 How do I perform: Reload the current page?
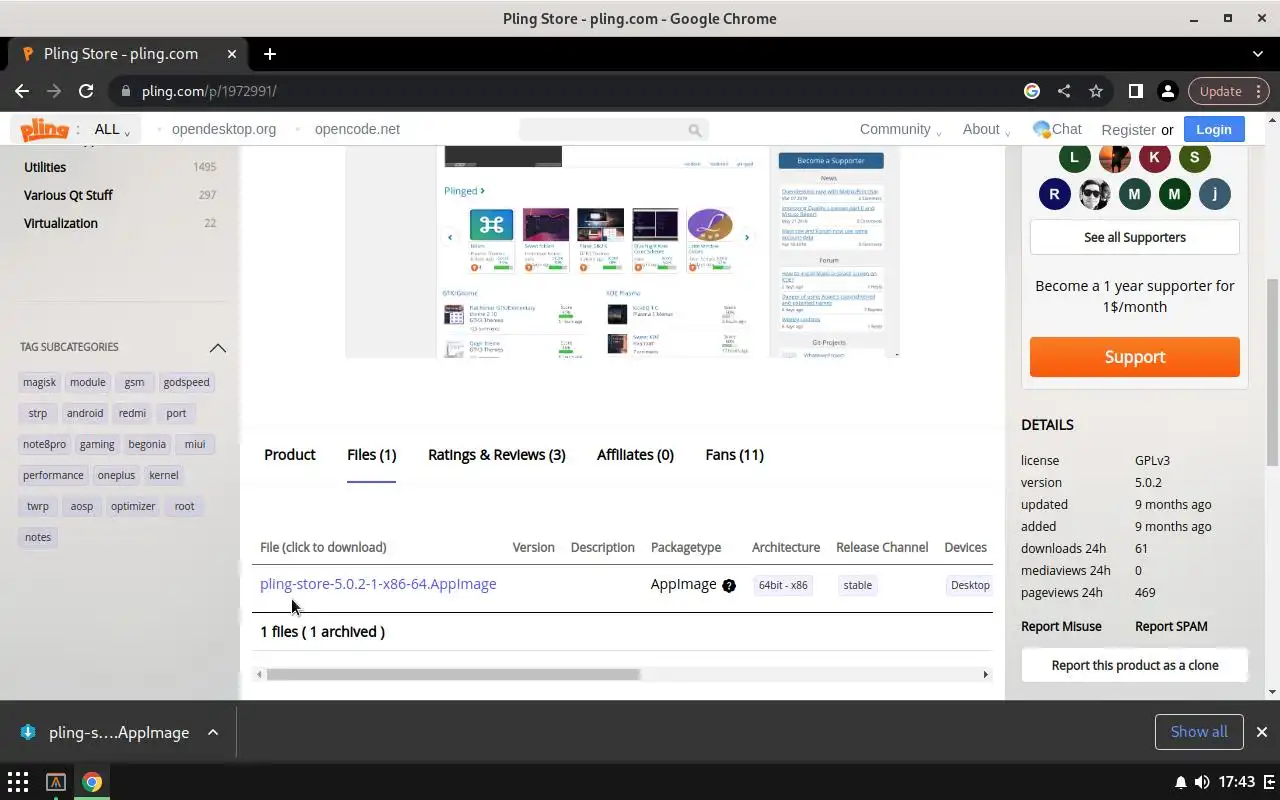coord(86,91)
